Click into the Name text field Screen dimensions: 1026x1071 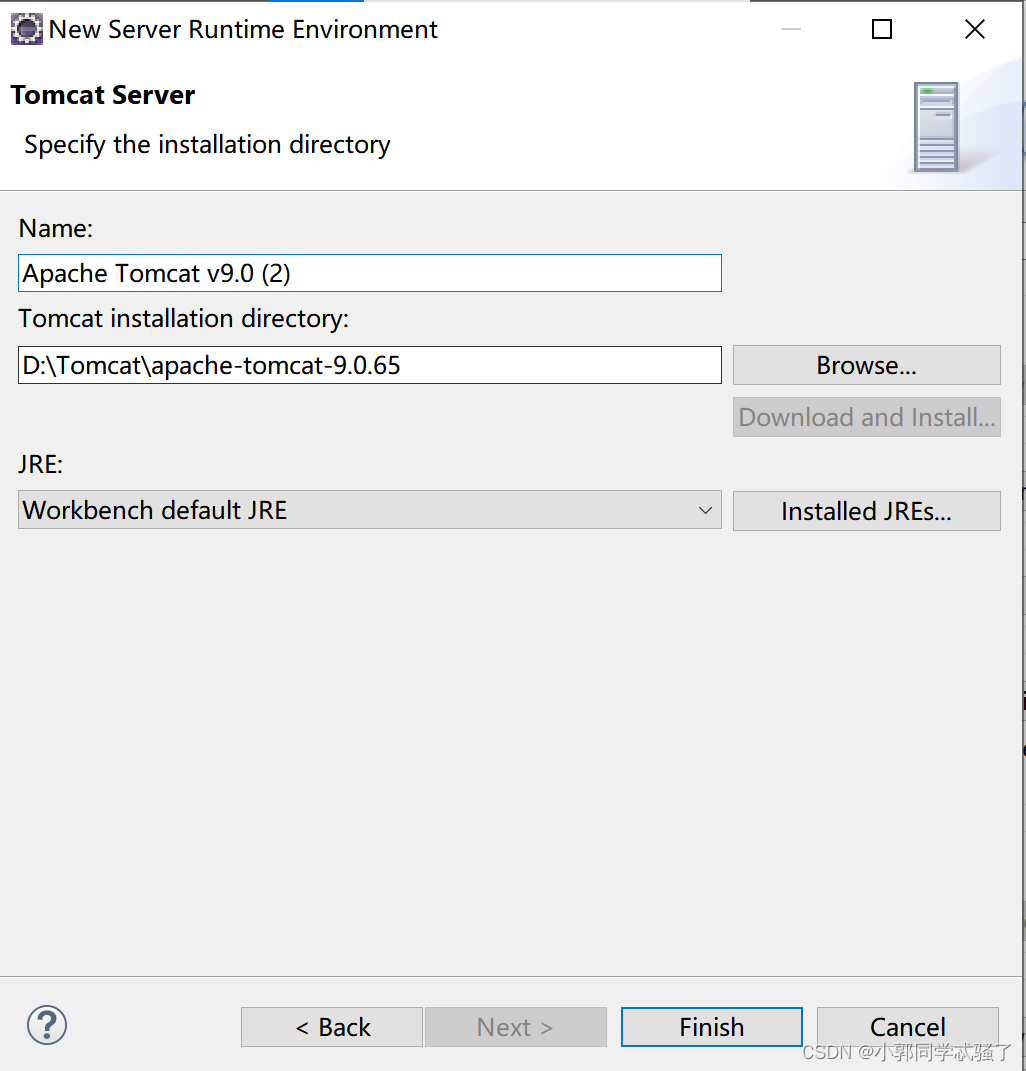369,273
